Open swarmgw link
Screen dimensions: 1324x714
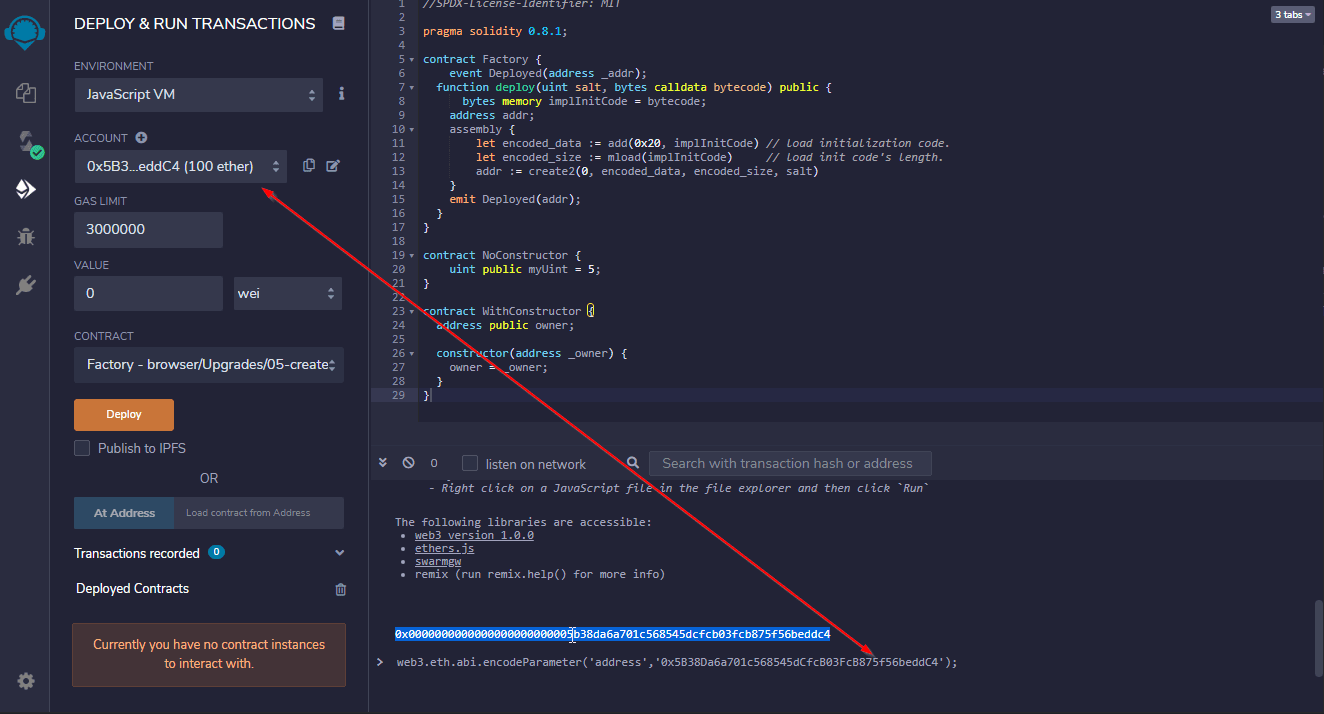pos(438,561)
